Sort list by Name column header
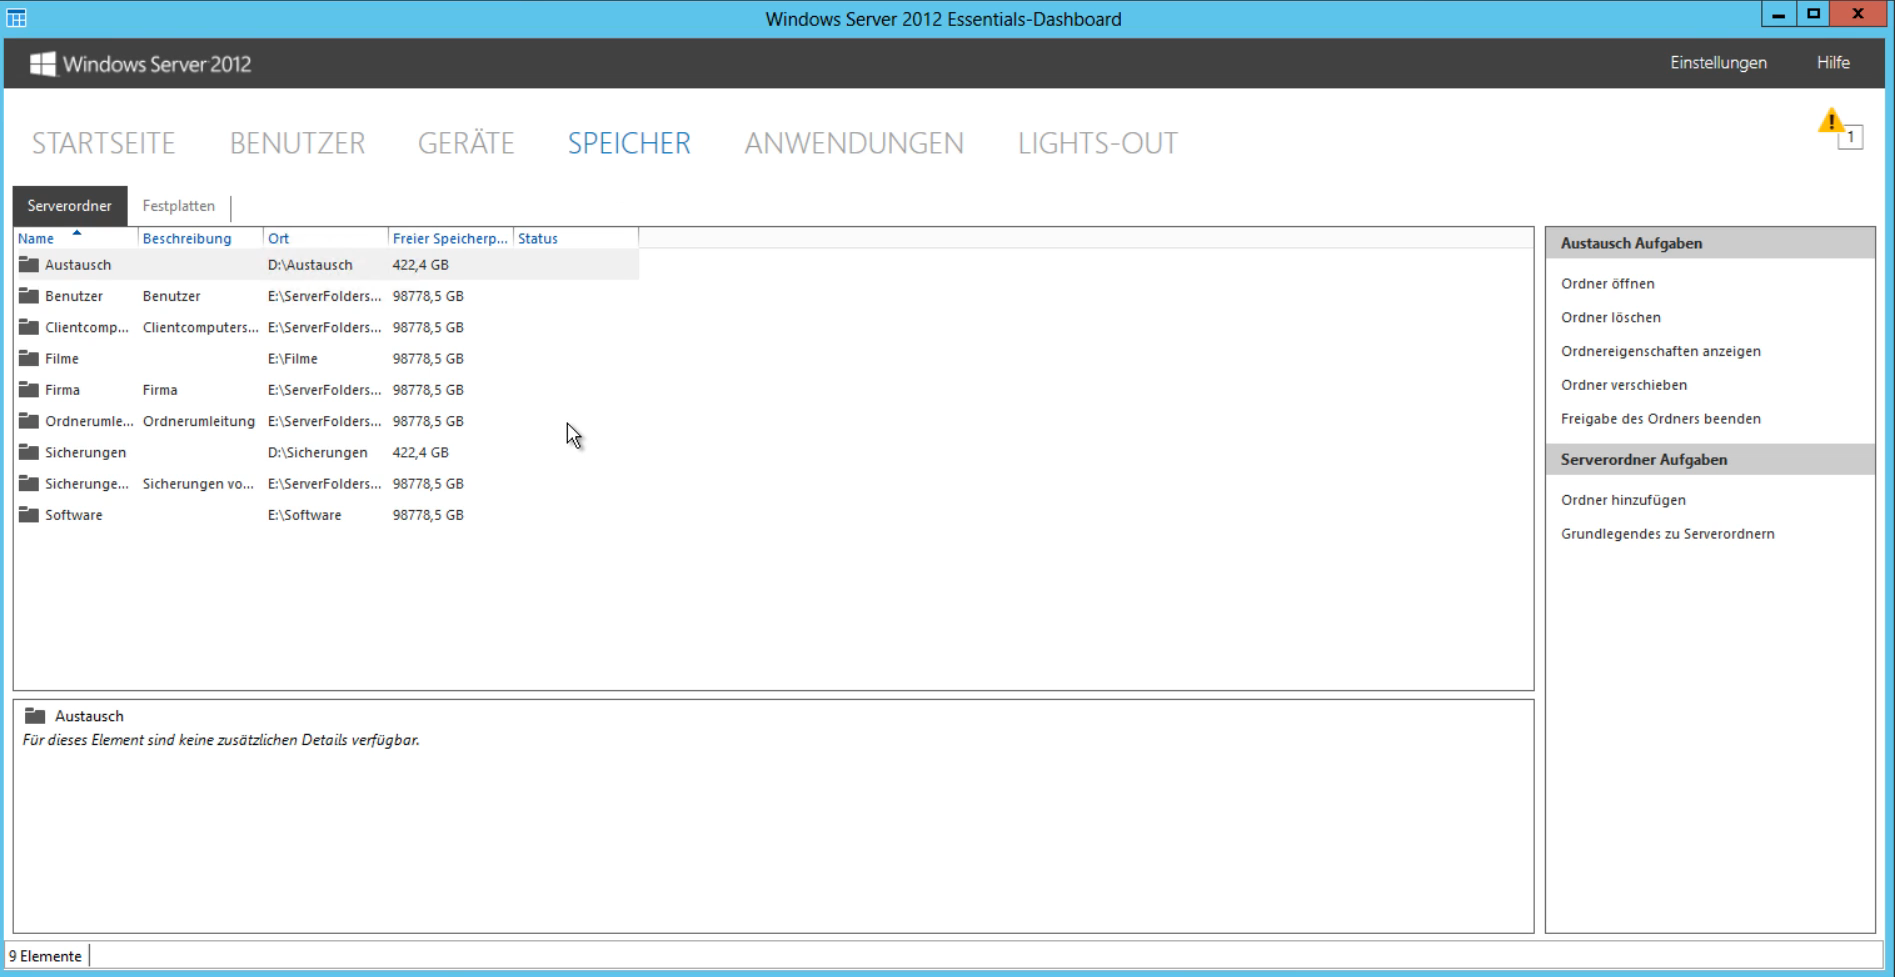1895x977 pixels. click(x=37, y=239)
